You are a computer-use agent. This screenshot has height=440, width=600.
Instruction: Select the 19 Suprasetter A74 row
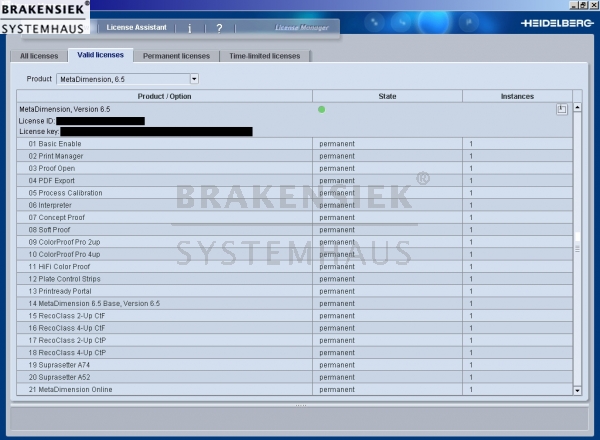click(x=295, y=365)
